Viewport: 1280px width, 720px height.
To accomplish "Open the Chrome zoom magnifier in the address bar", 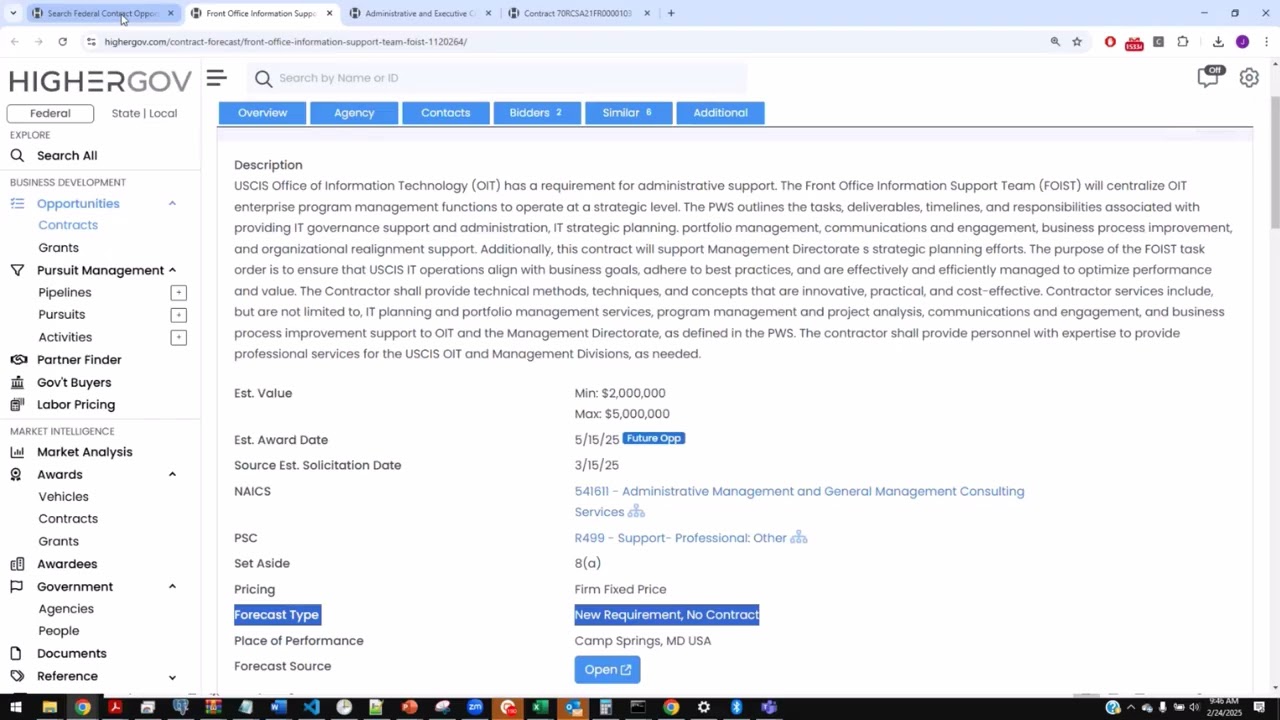I will (x=1055, y=42).
